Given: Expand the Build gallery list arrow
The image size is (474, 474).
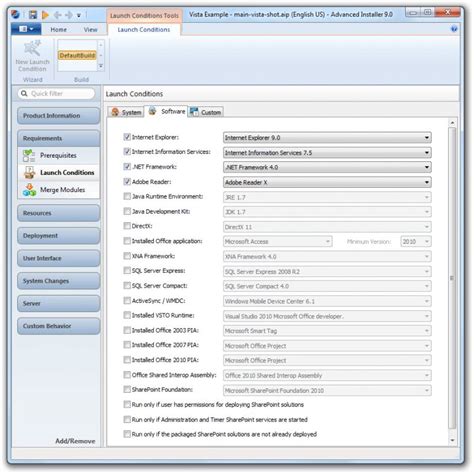Looking at the screenshot, I should (x=101, y=66).
